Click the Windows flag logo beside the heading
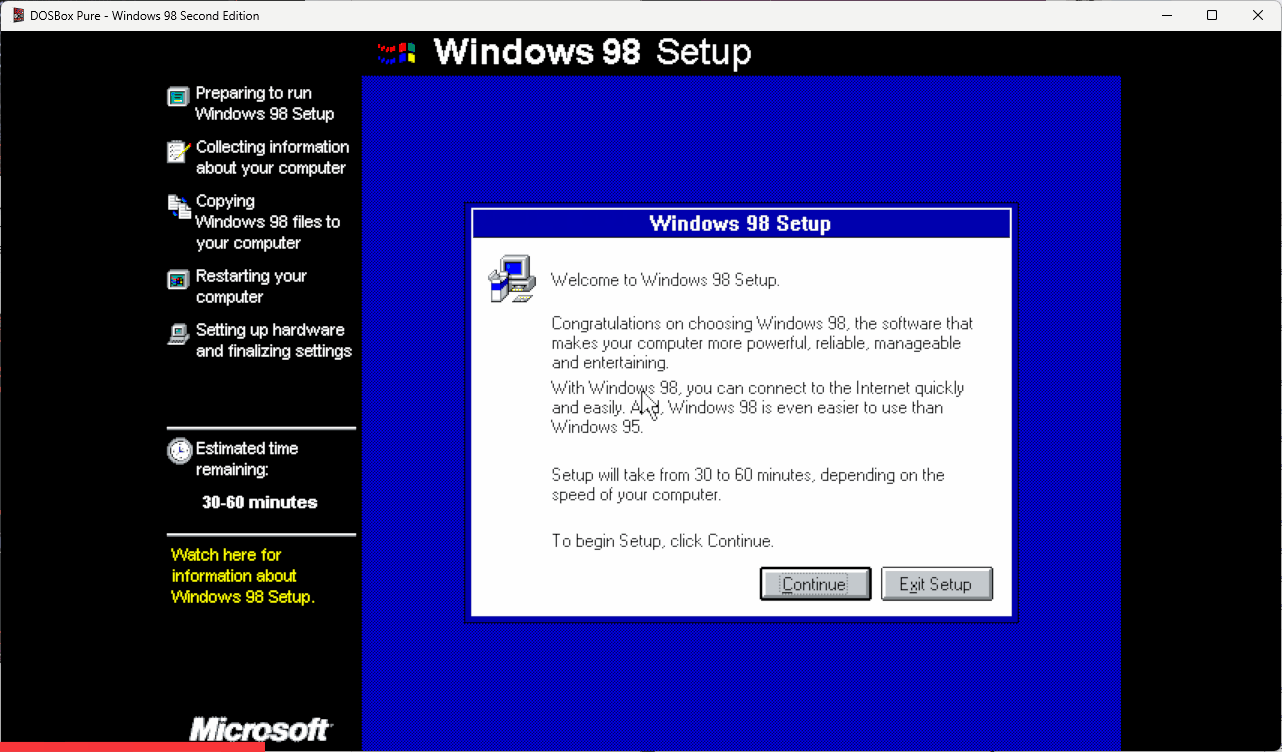The image size is (1282, 752). click(397, 53)
